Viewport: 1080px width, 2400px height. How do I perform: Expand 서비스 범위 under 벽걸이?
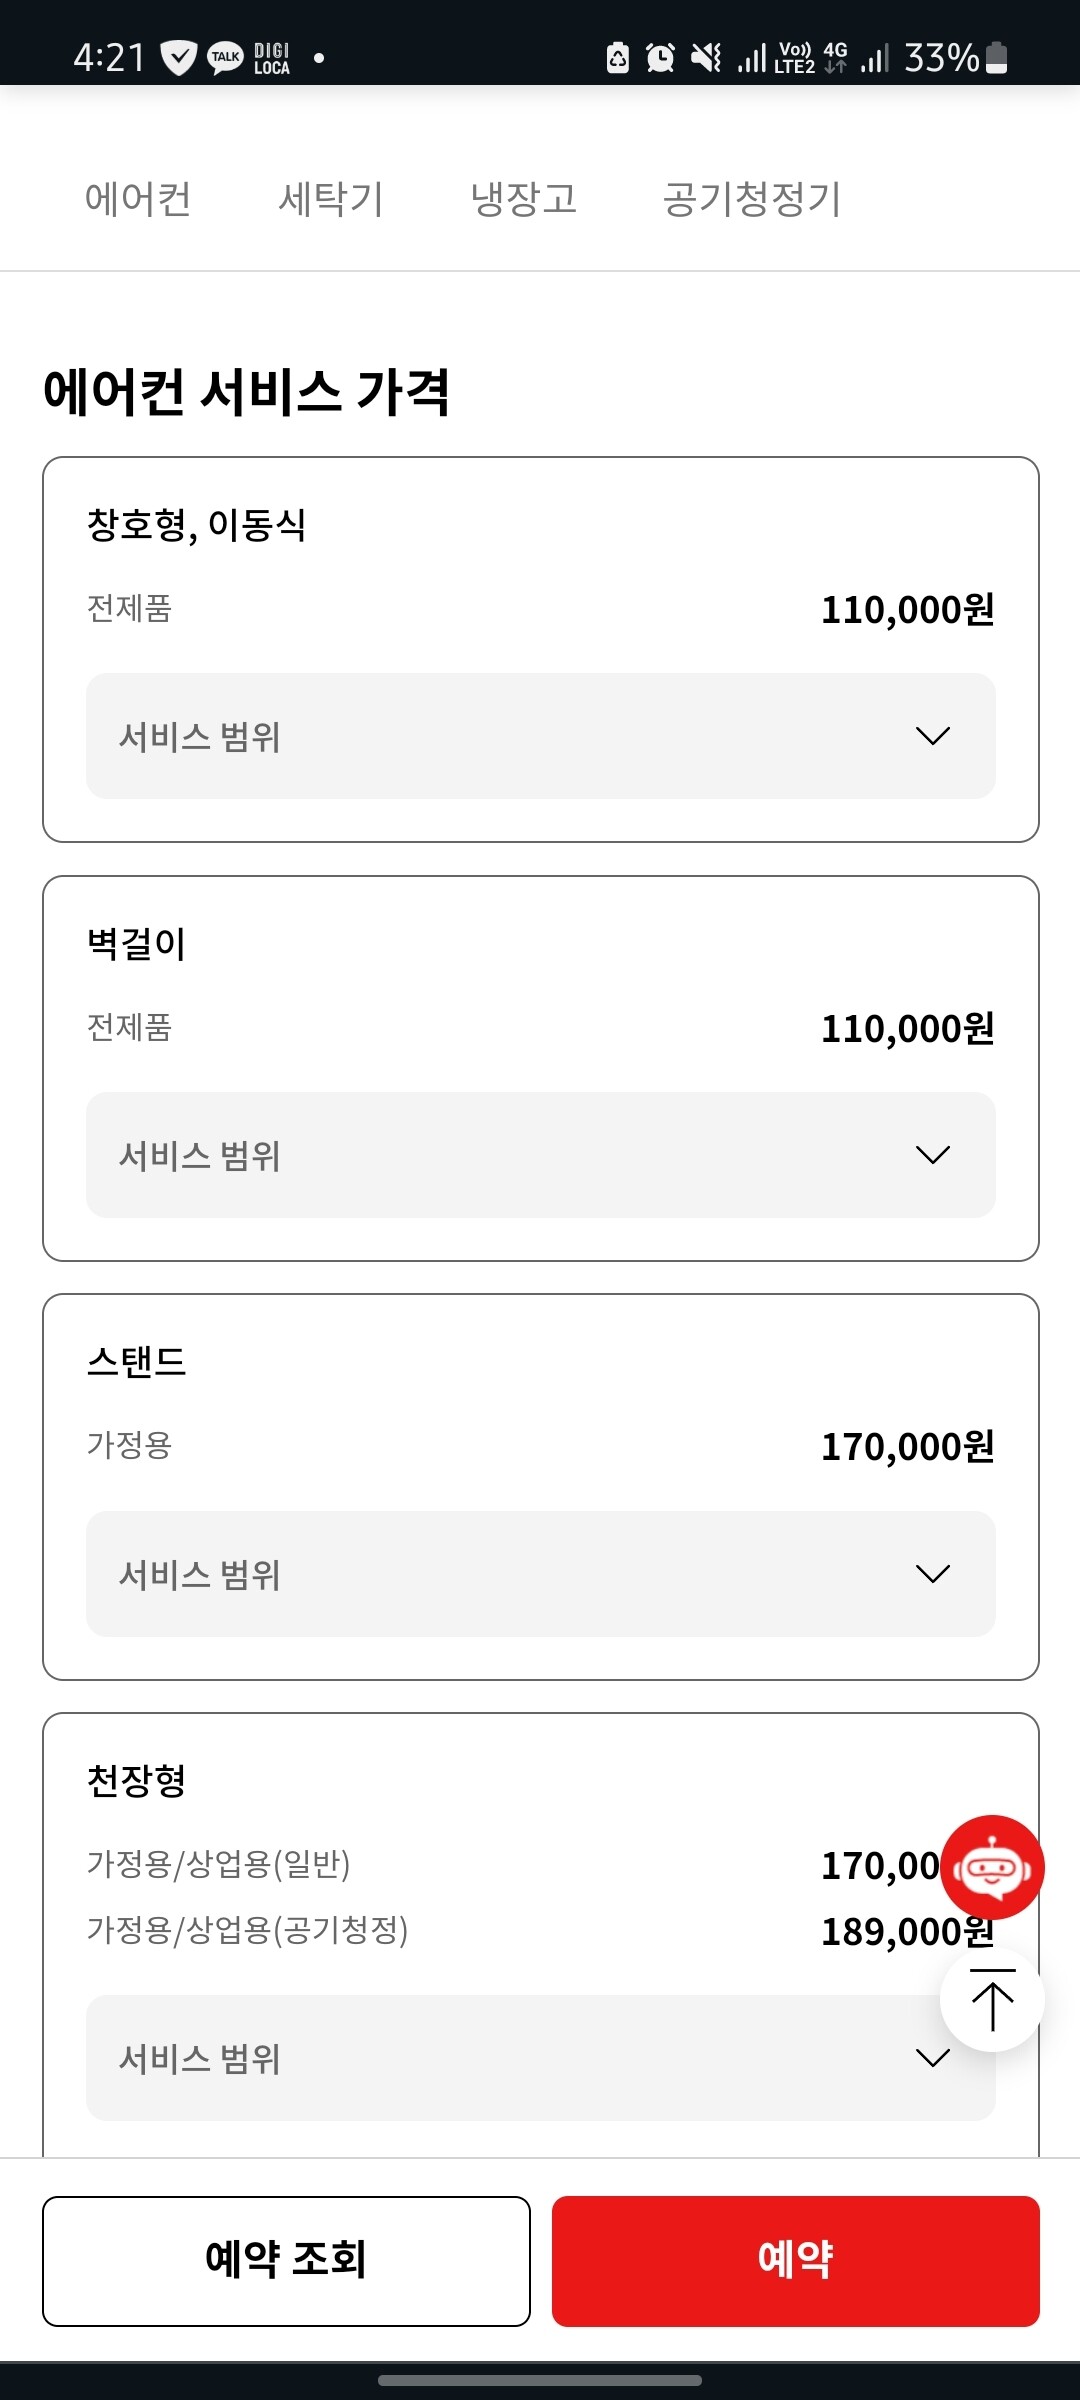tap(540, 1155)
